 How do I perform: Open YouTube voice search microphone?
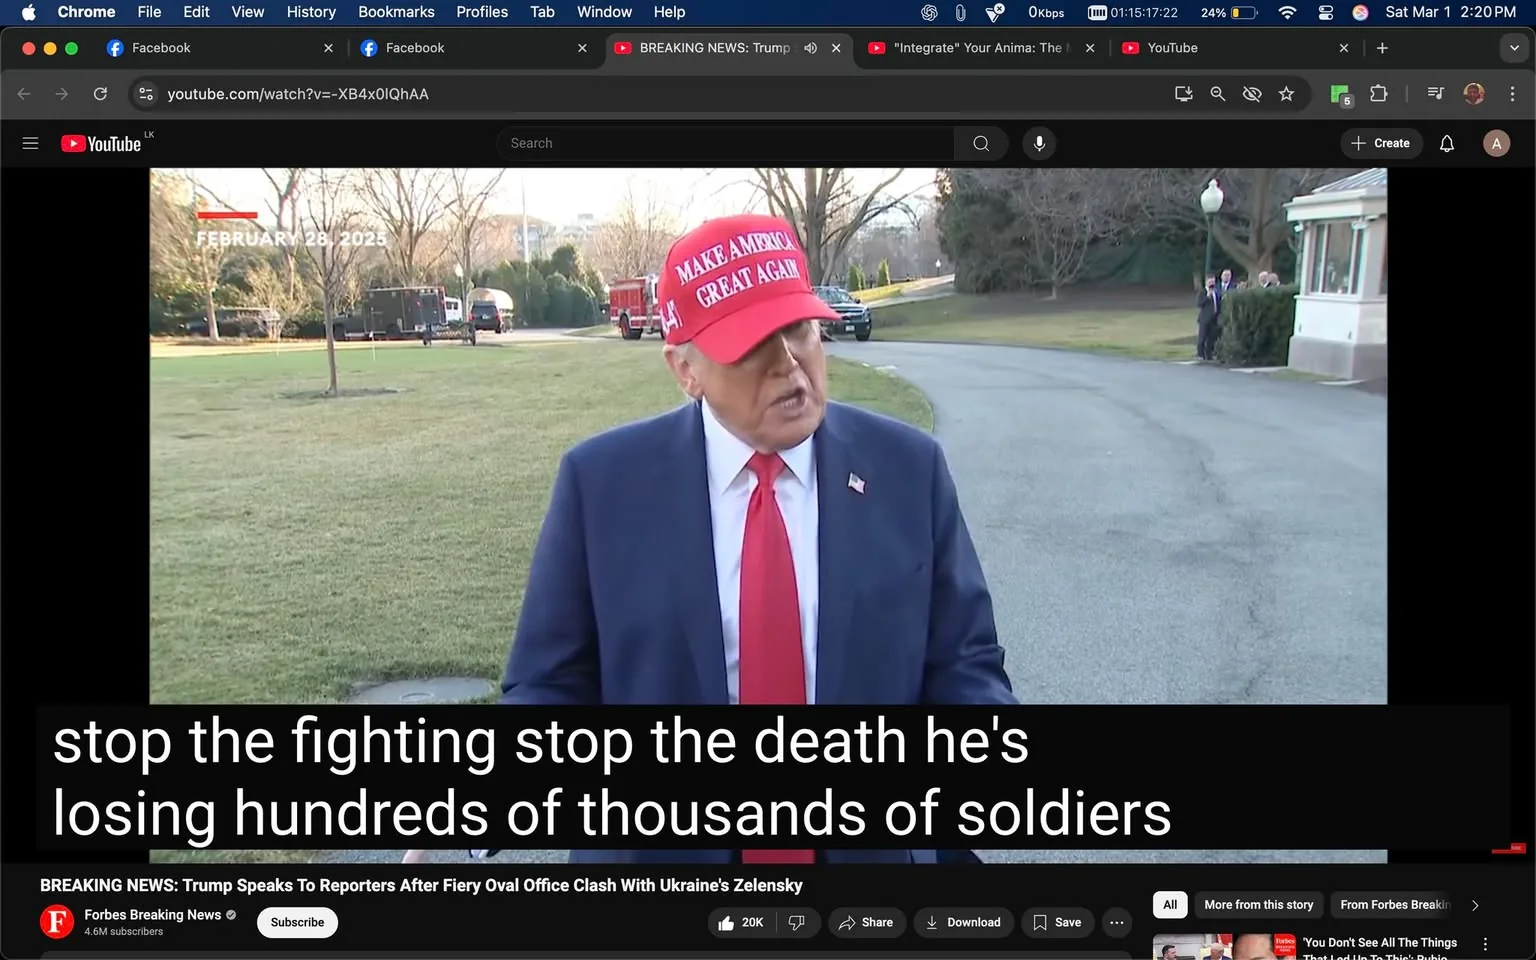pos(1039,143)
